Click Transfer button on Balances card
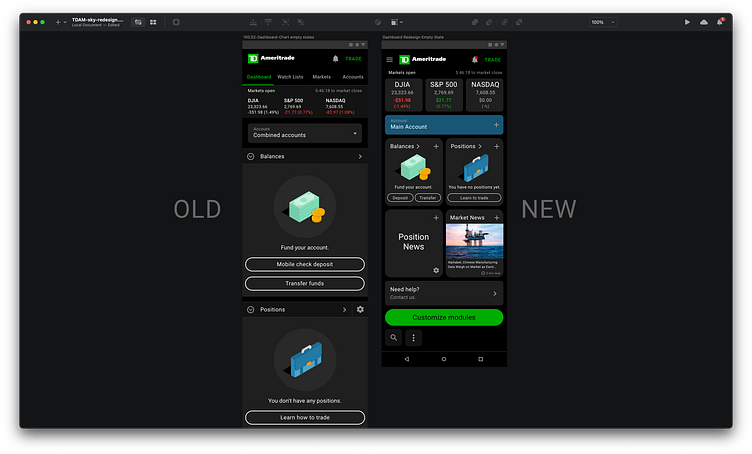The width and height of the screenshot is (752, 454). point(427,198)
